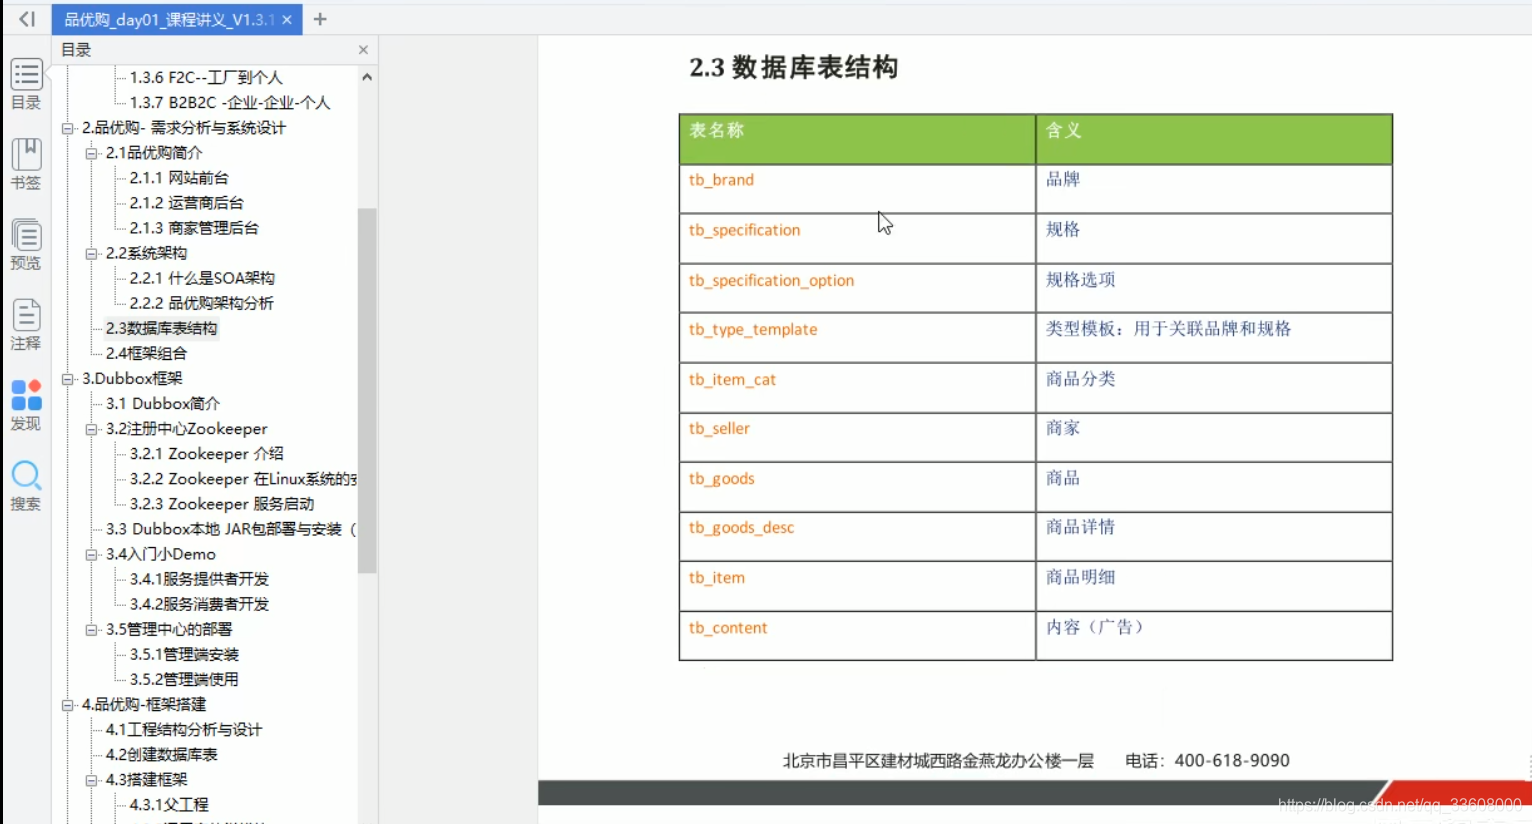This screenshot has width=1532, height=824.
Task: Click the tb_specification_option cell
Action: coord(857,289)
